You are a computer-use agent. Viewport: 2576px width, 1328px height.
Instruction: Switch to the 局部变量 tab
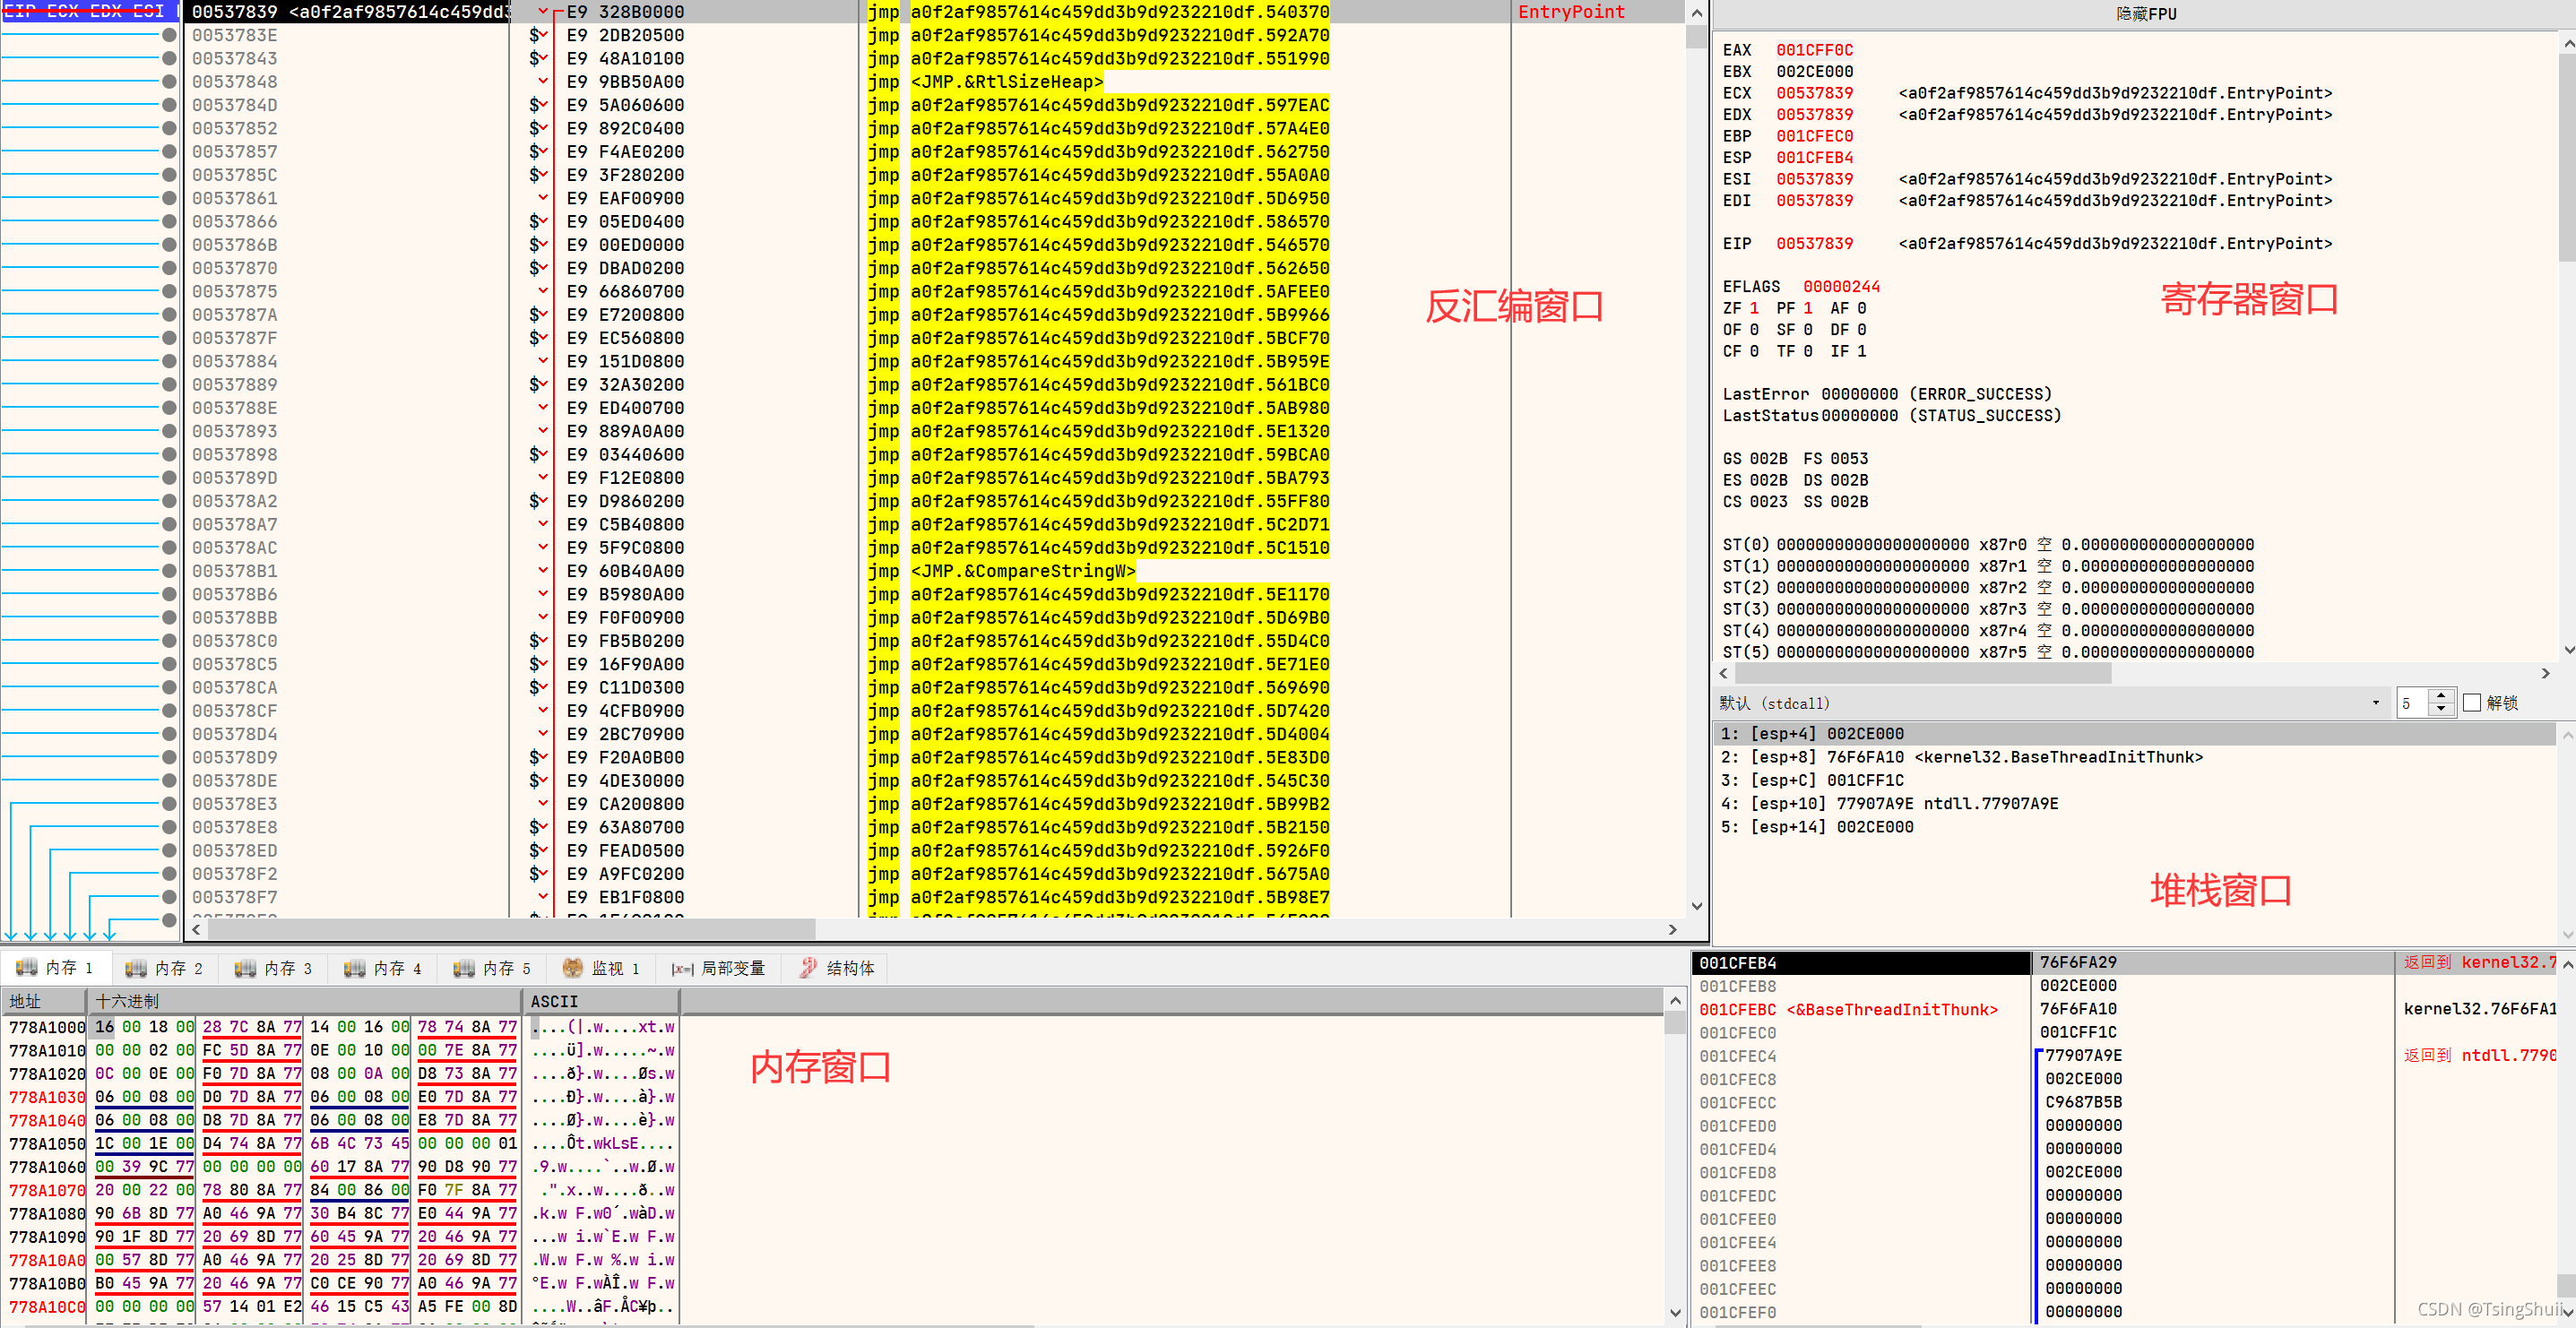pos(732,968)
